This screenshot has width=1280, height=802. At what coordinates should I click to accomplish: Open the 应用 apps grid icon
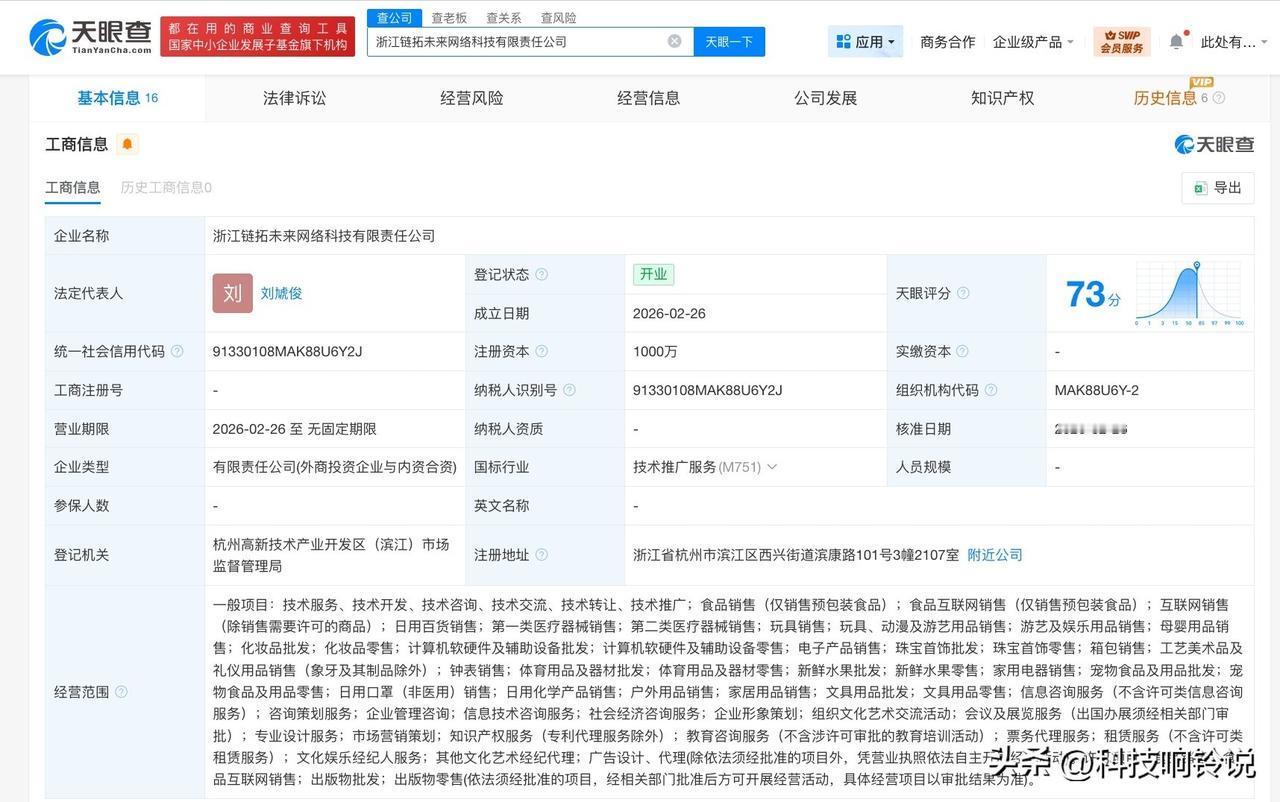(844, 40)
